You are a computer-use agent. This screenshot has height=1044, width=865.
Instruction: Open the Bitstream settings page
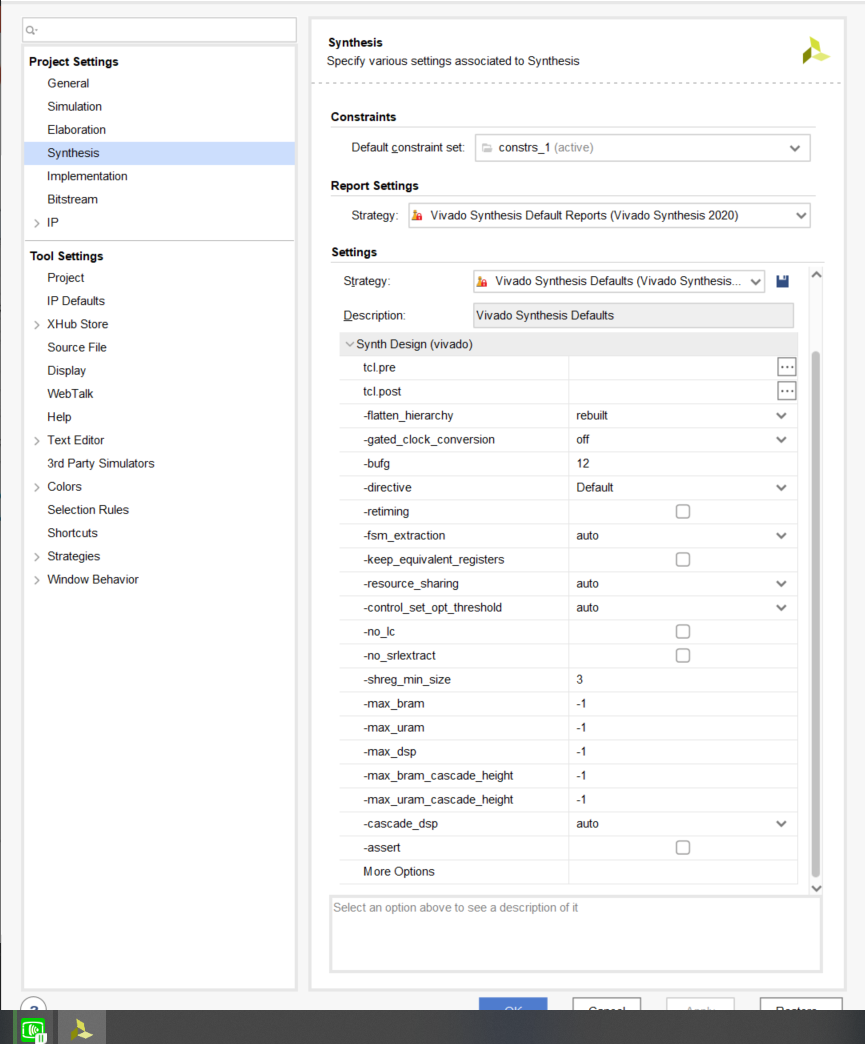[x=73, y=199]
